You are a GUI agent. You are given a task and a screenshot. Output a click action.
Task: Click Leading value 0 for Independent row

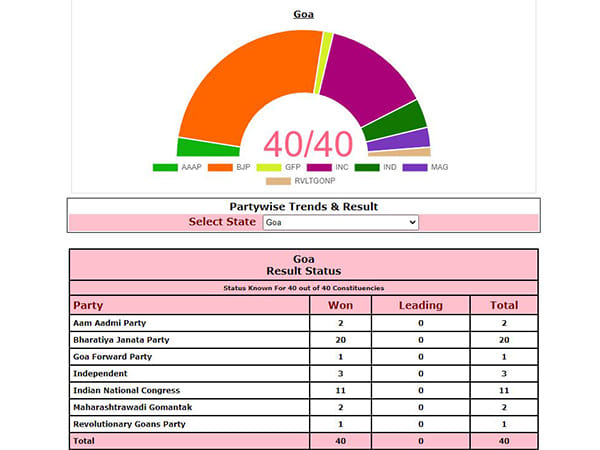421,373
